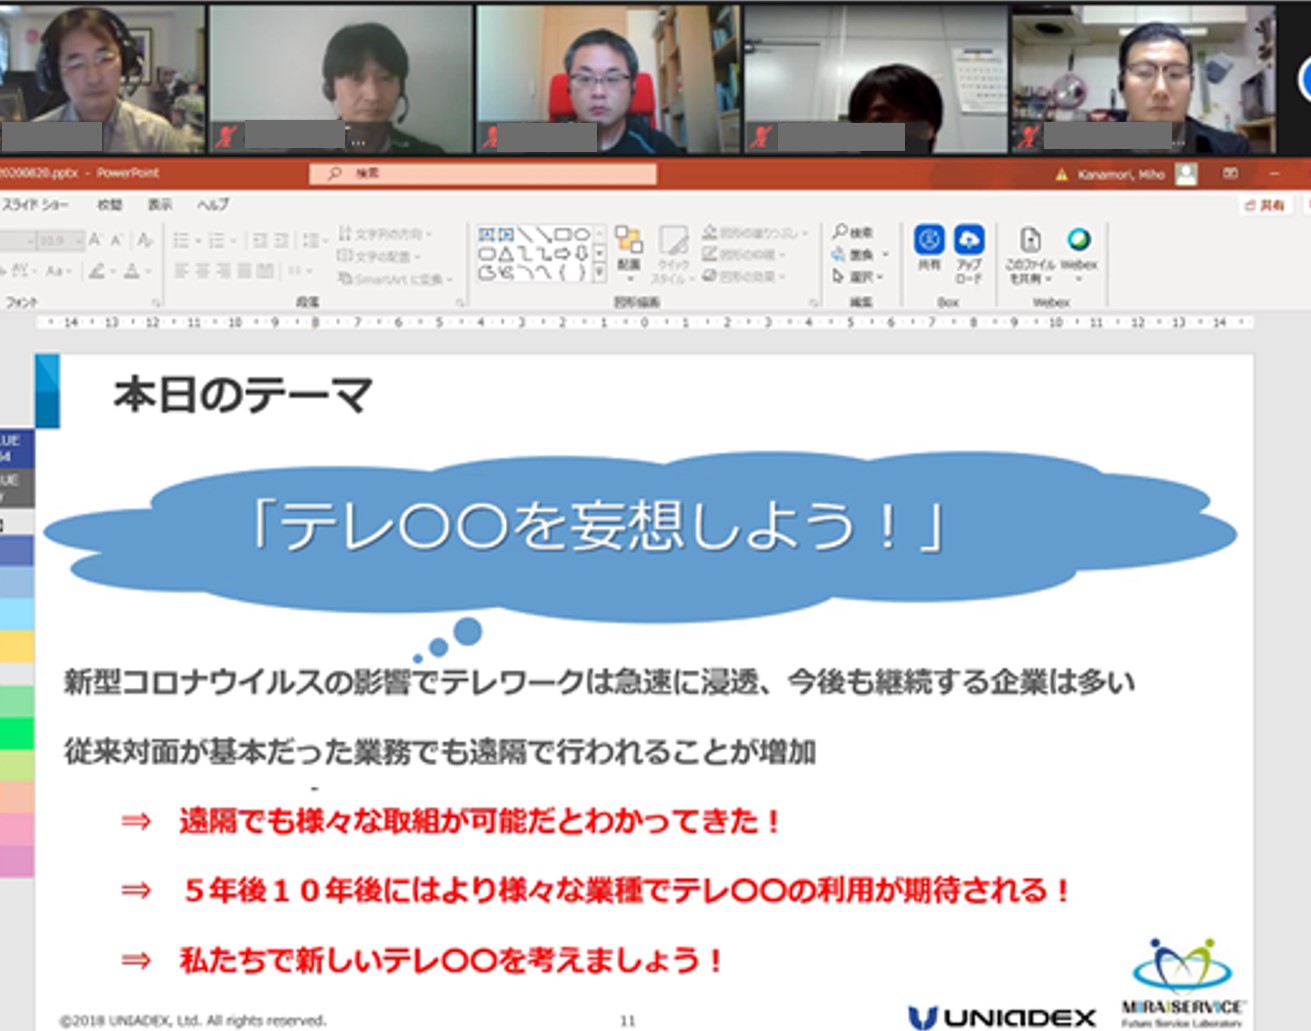Click the 共有 (Share) button at top right
This screenshot has width=1311, height=1031.
pos(1263,204)
